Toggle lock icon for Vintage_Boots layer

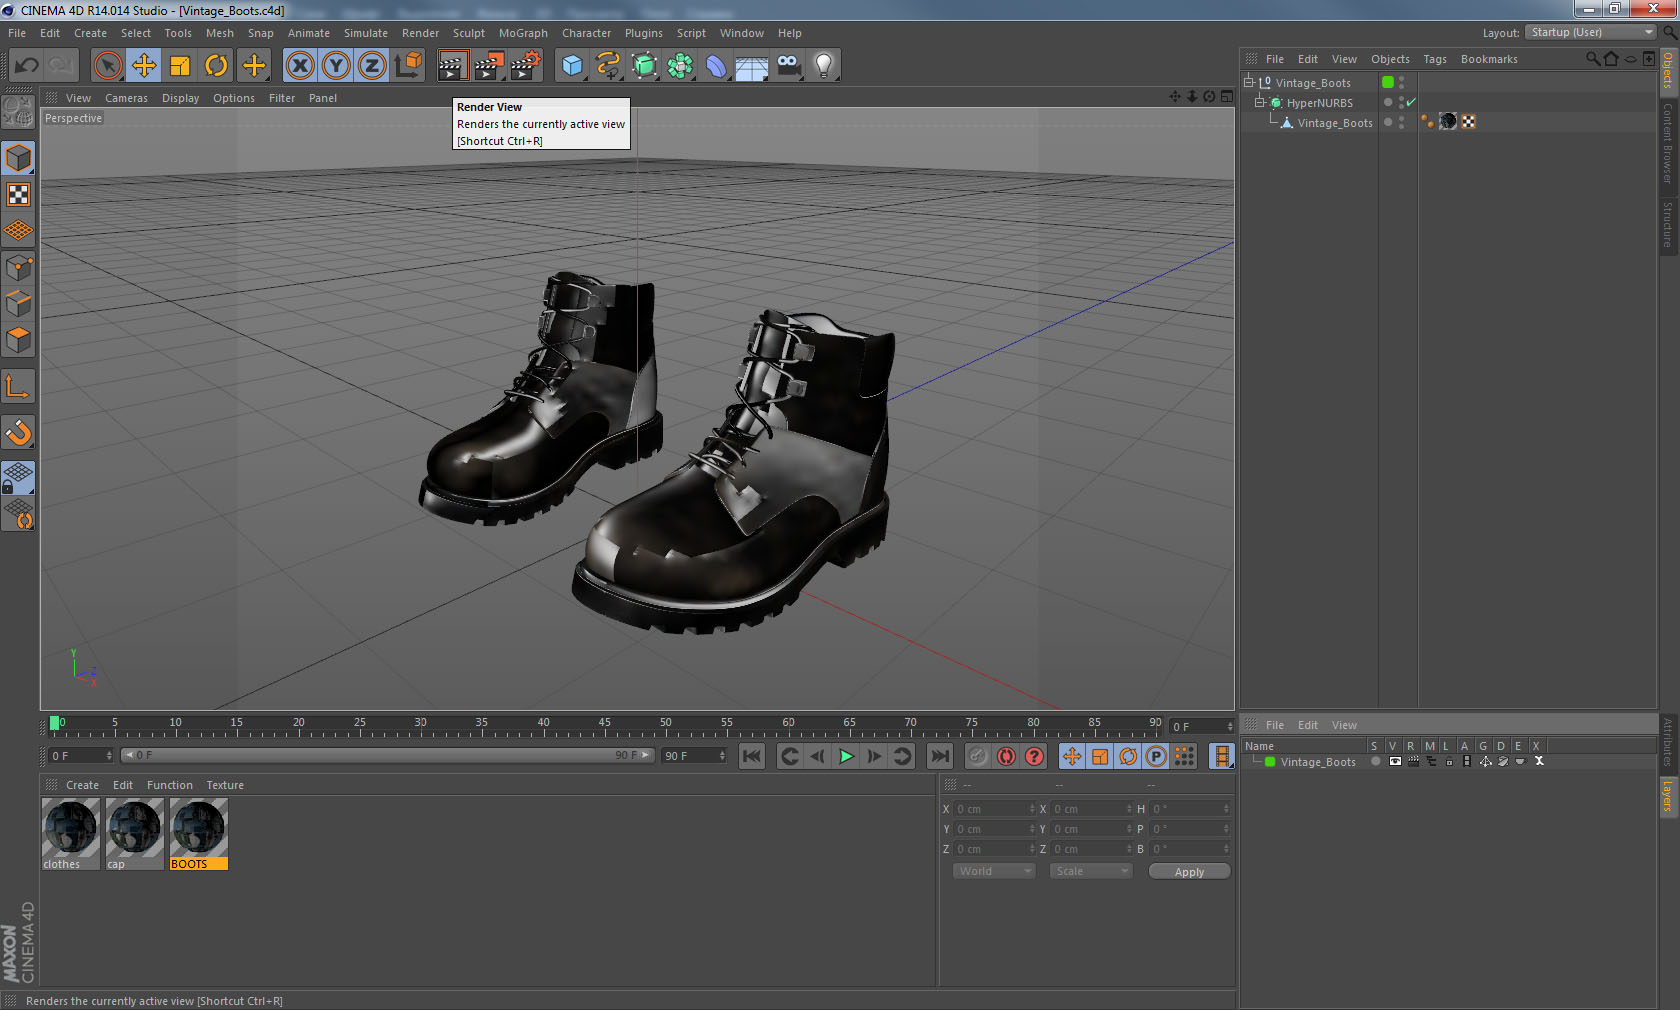coord(1449,761)
